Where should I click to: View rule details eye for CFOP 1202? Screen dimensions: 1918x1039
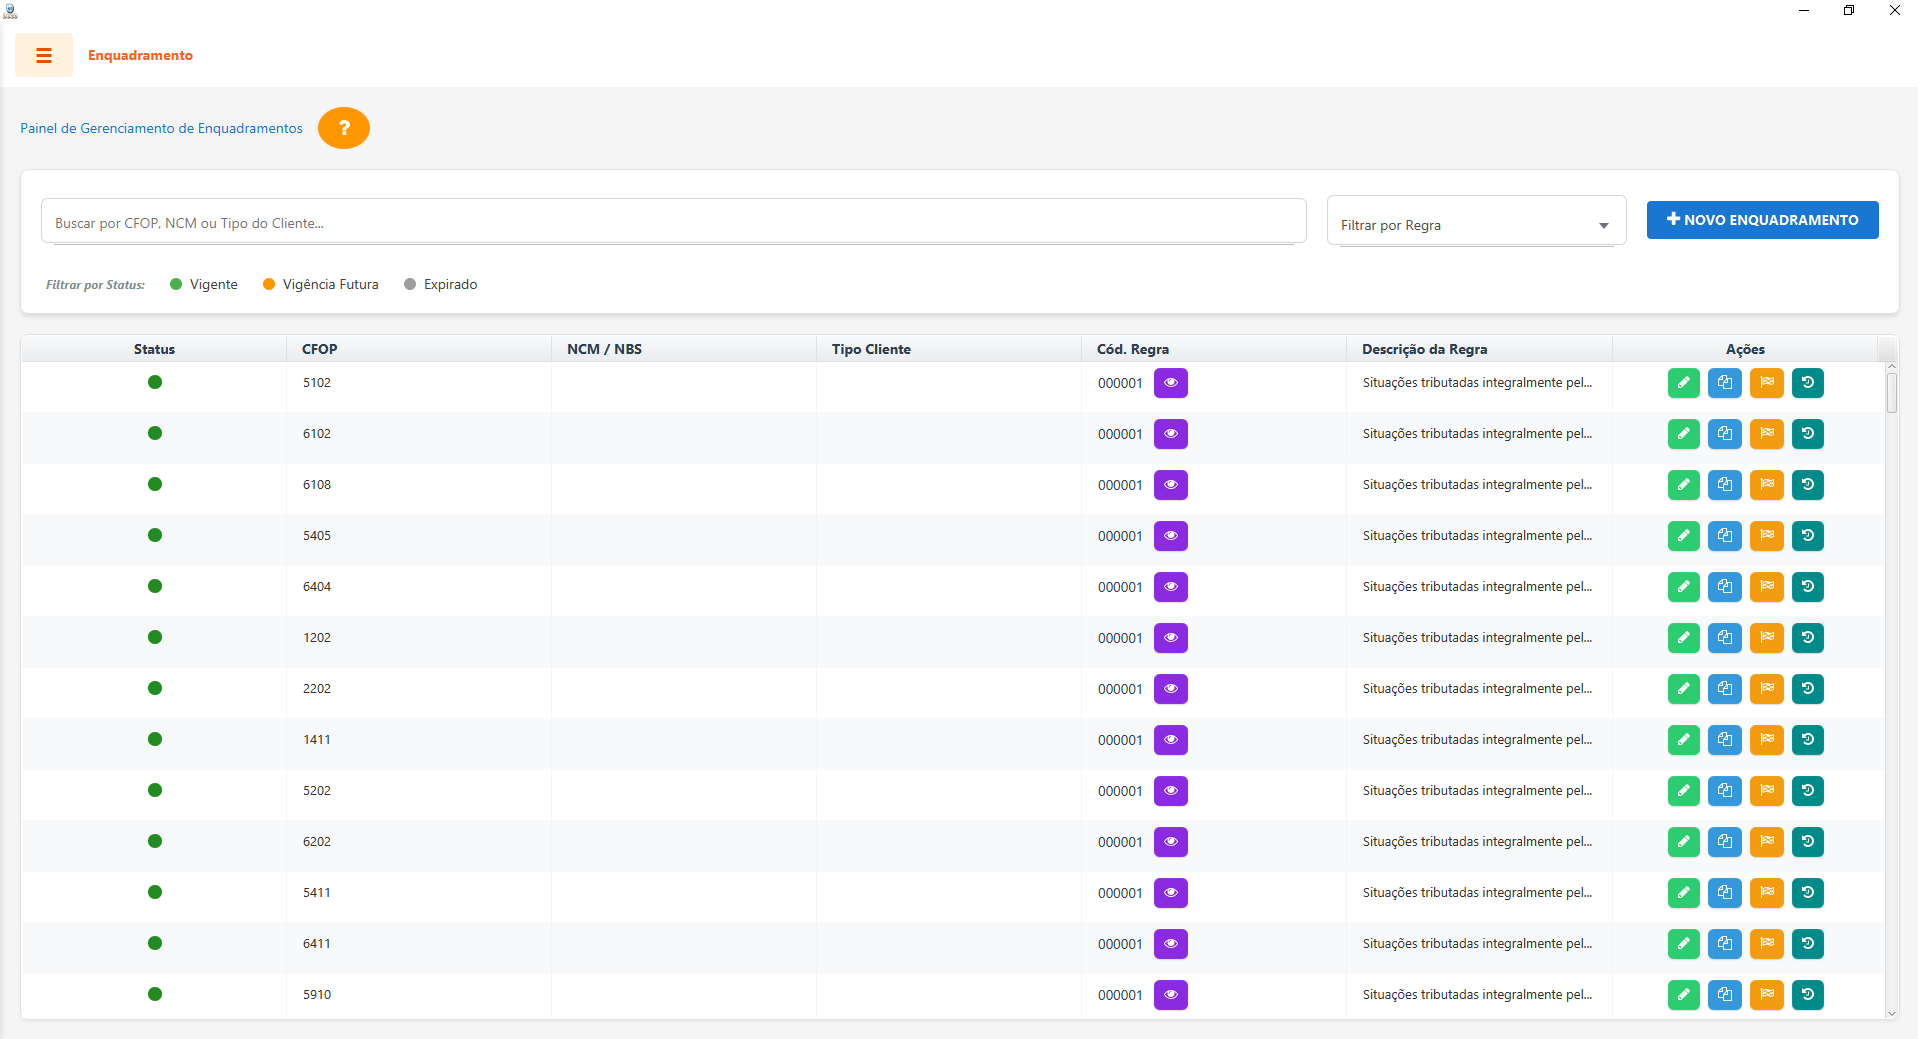(1171, 638)
